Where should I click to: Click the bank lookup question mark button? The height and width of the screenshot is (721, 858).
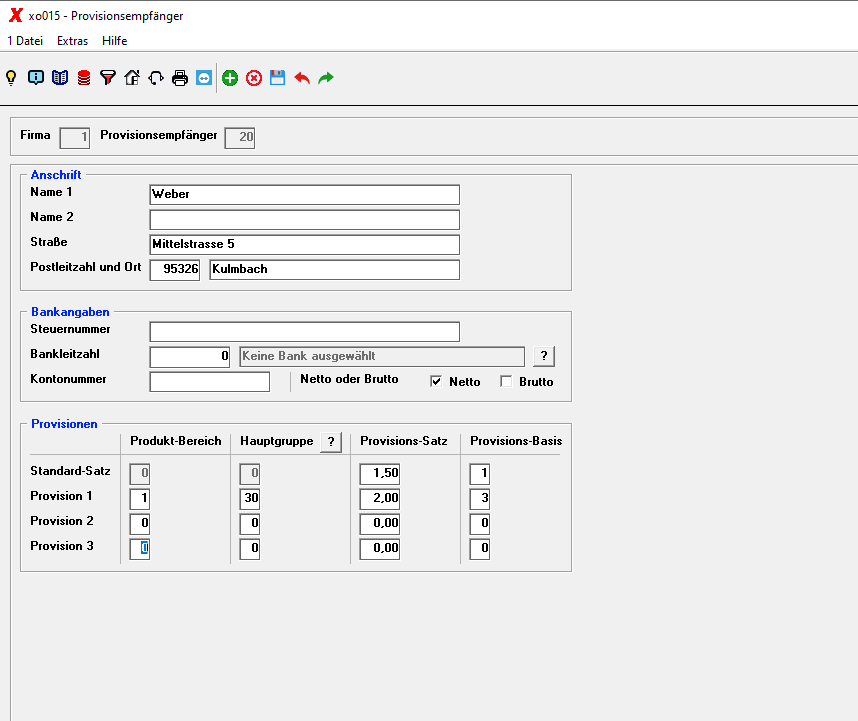[x=544, y=356]
